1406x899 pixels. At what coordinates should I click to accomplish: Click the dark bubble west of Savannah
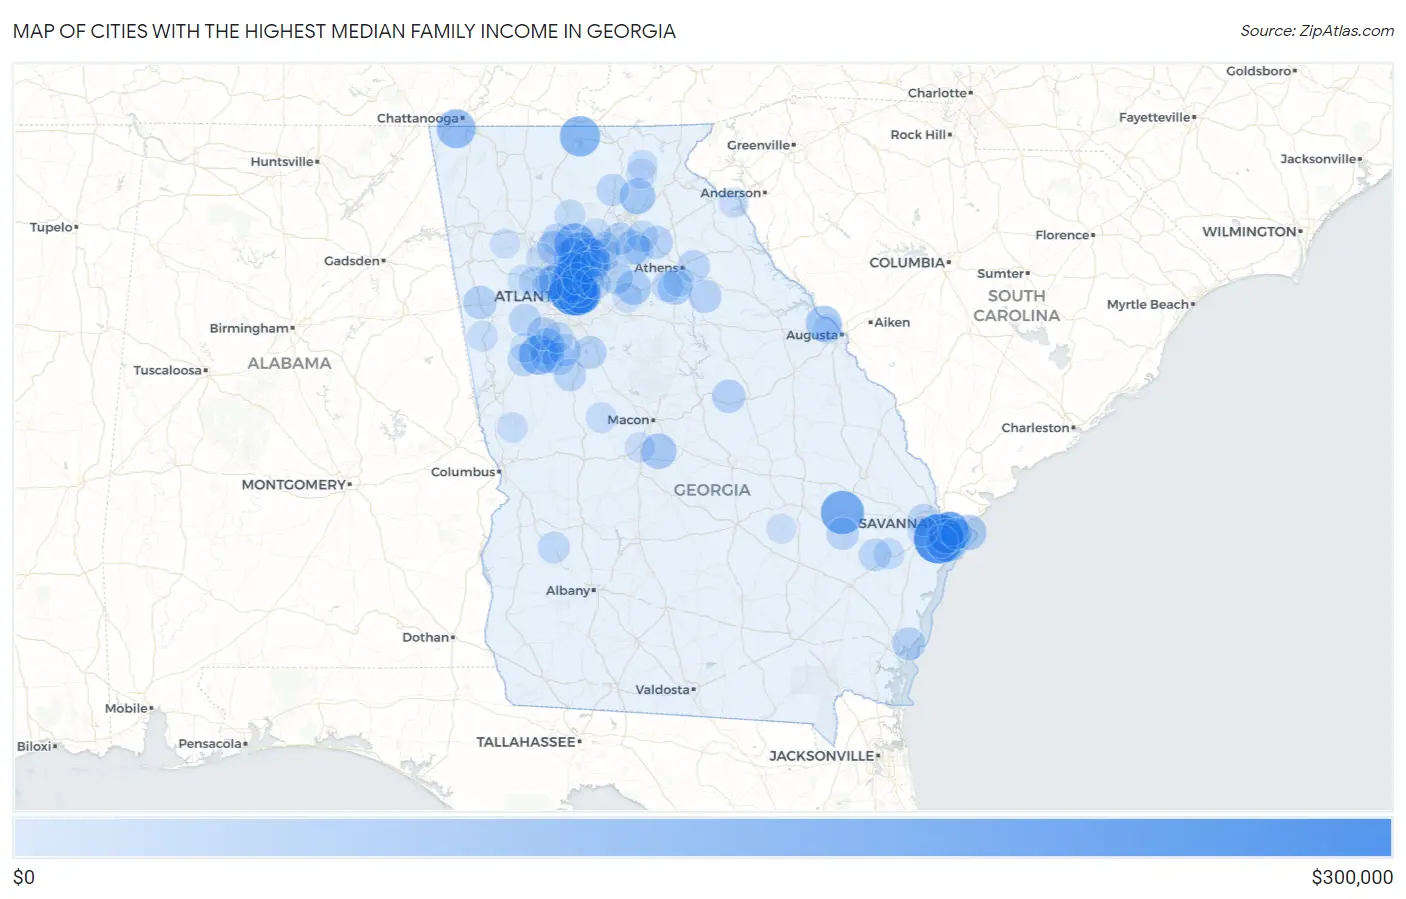point(842,512)
